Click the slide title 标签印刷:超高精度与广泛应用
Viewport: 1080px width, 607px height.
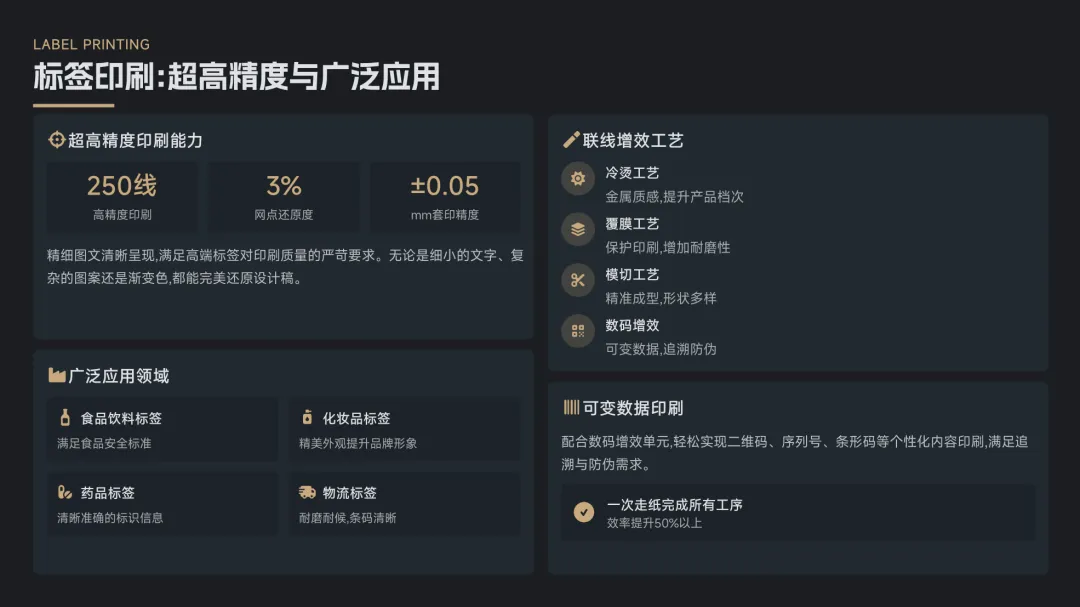pos(236,77)
